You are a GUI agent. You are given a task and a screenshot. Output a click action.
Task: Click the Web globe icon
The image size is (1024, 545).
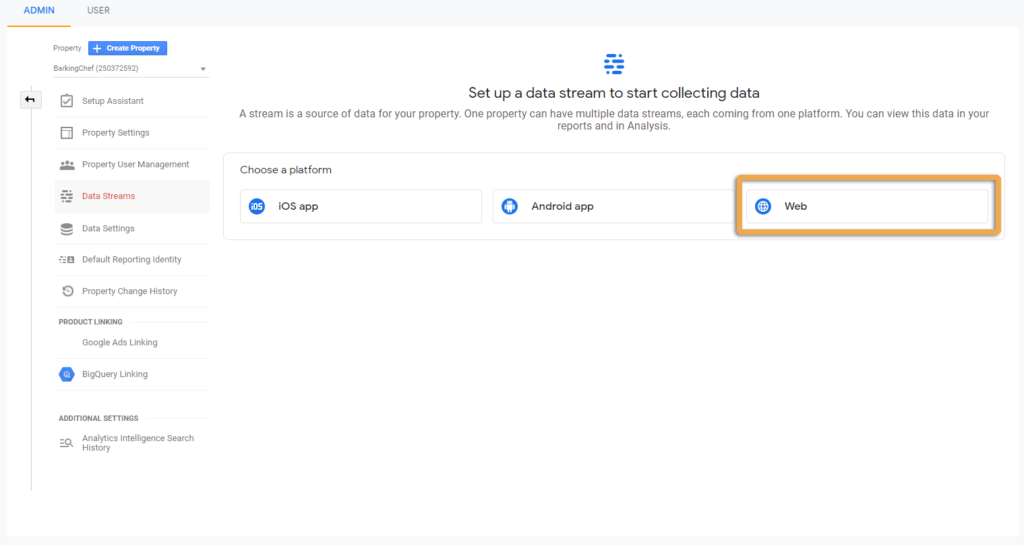pos(763,206)
